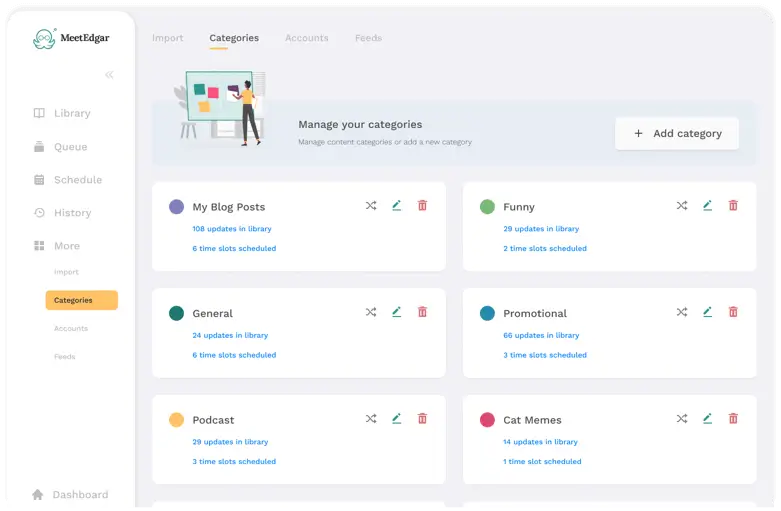
Task: Switch to the Feeds top tab
Action: click(369, 38)
